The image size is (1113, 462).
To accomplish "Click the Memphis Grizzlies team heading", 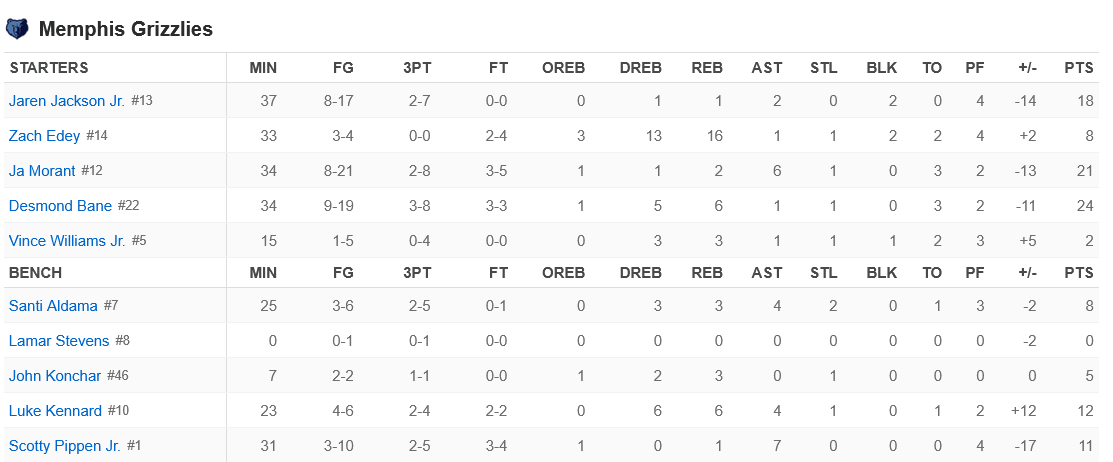I will [x=125, y=29].
